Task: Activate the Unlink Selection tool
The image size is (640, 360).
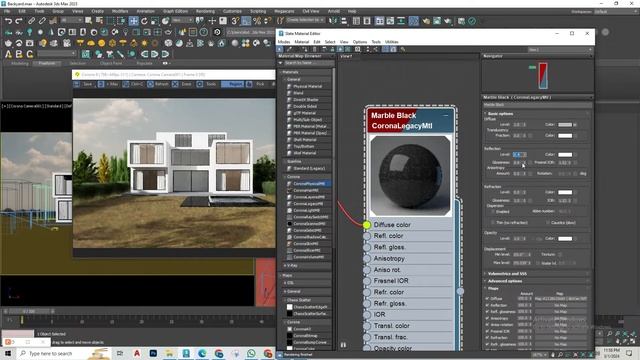Action: (42, 20)
